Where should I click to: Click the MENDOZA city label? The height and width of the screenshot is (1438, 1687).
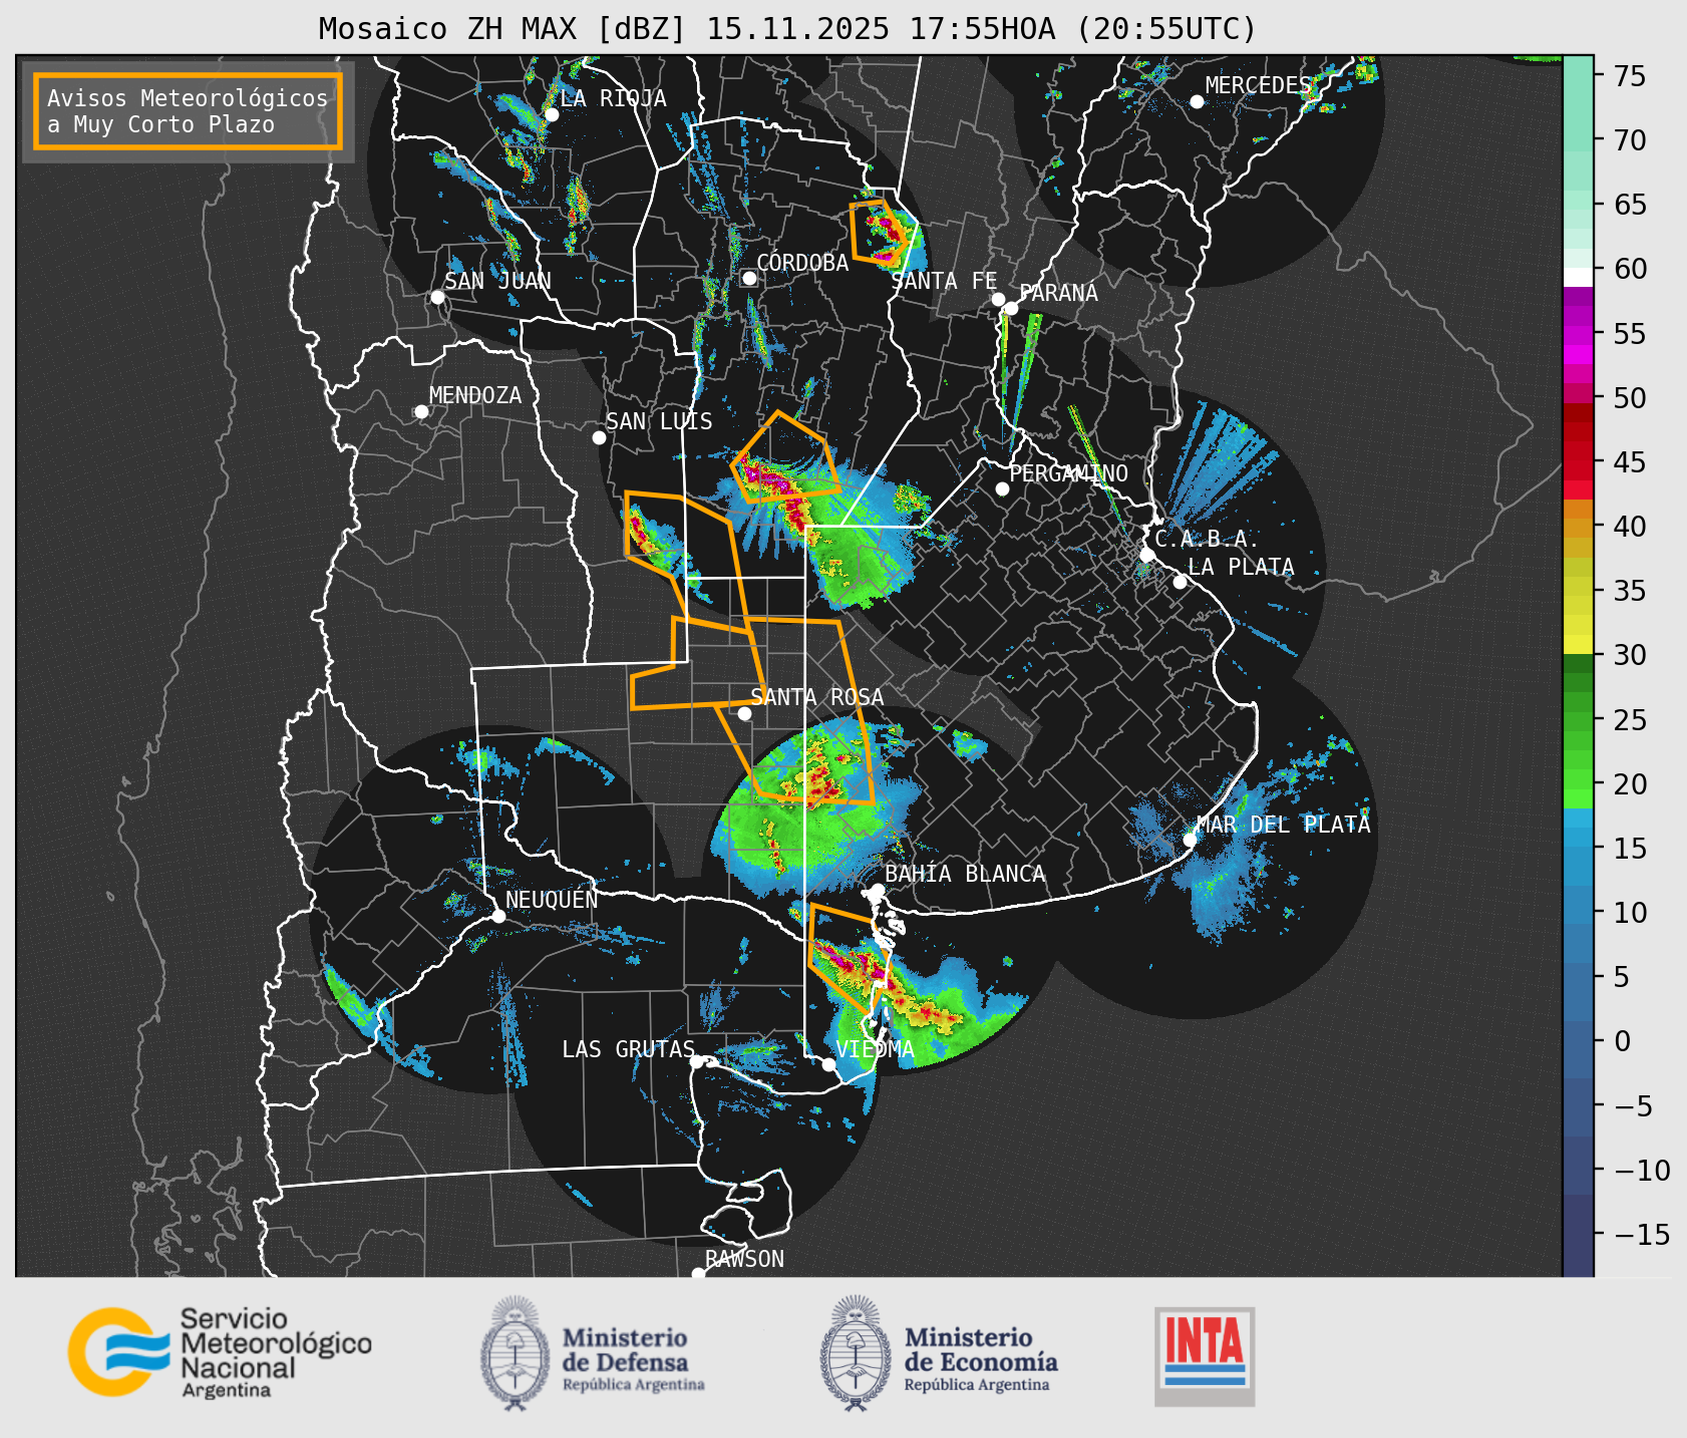tap(475, 395)
